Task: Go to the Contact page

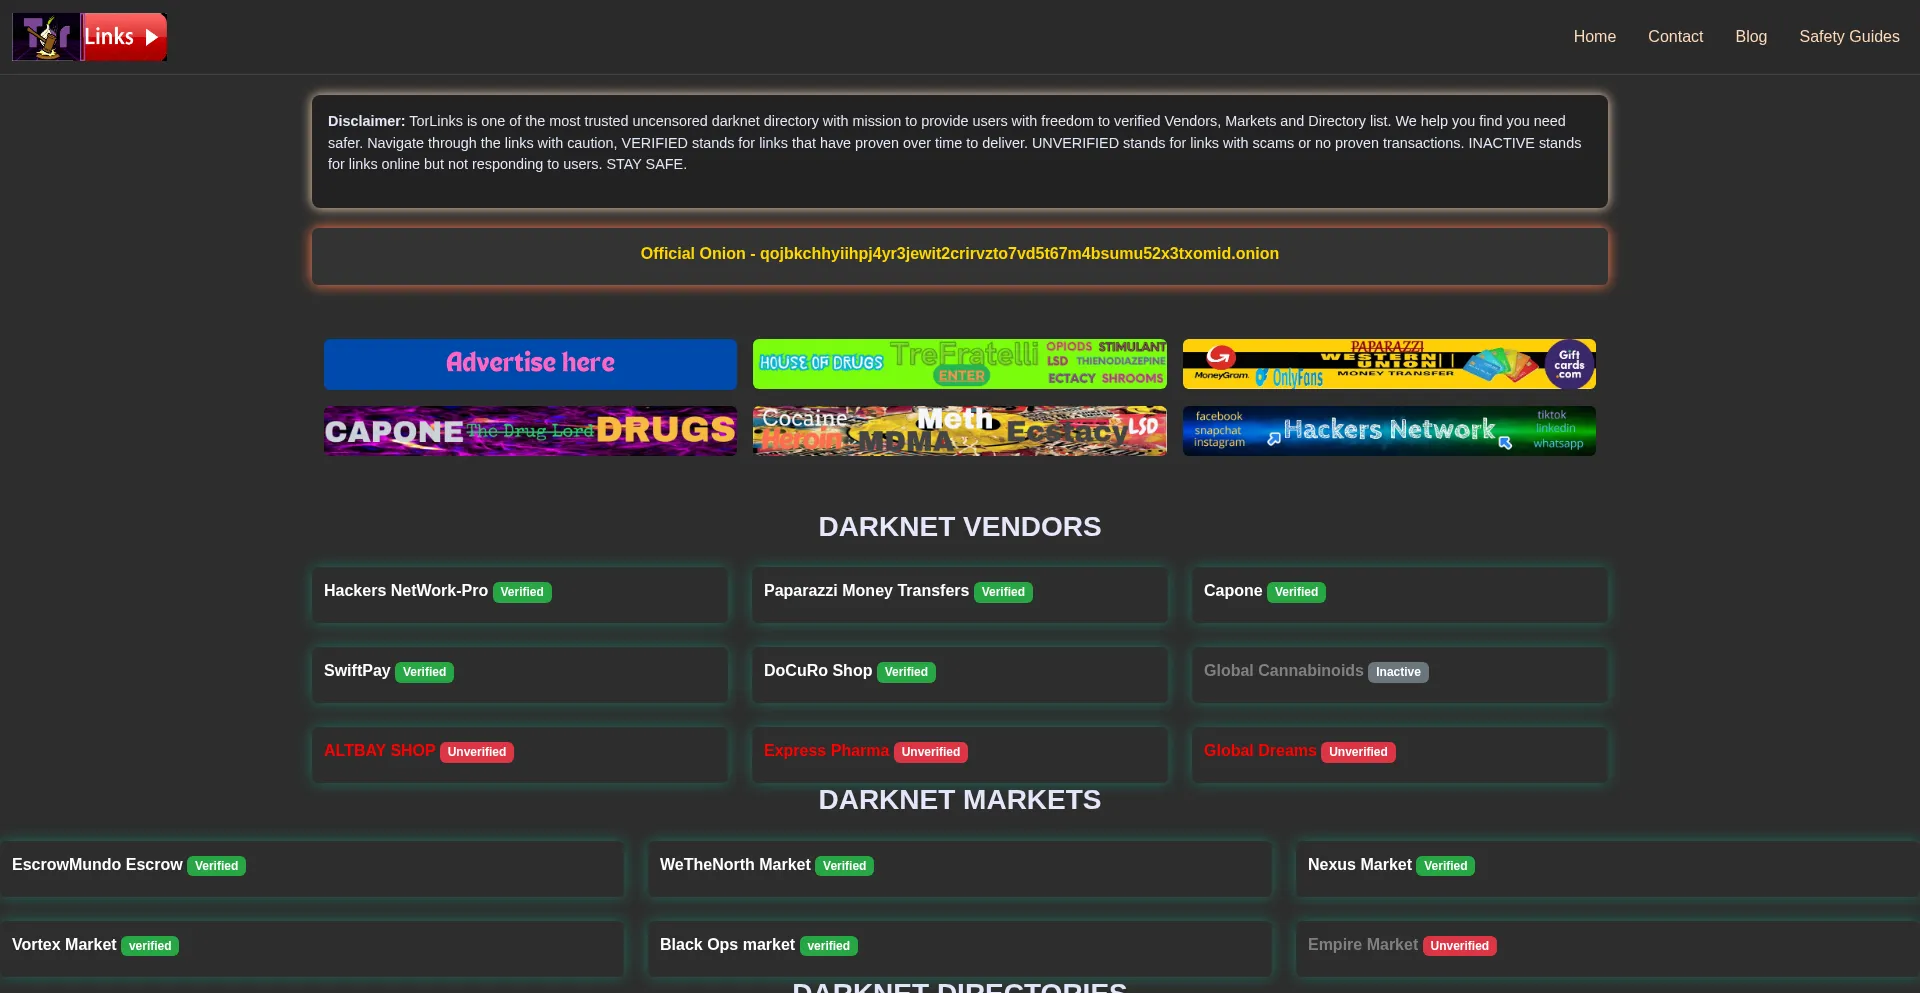Action: [1675, 37]
